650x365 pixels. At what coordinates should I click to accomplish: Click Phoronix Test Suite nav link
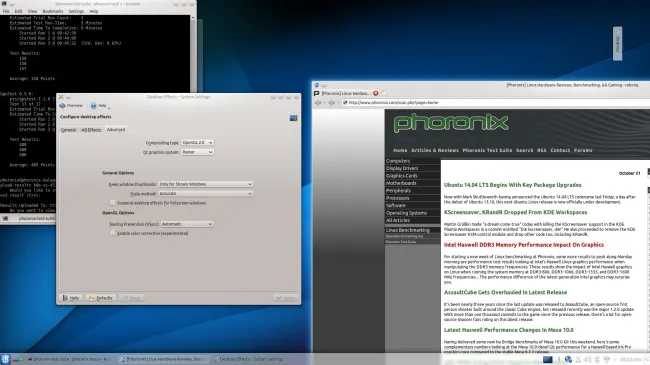(487, 150)
